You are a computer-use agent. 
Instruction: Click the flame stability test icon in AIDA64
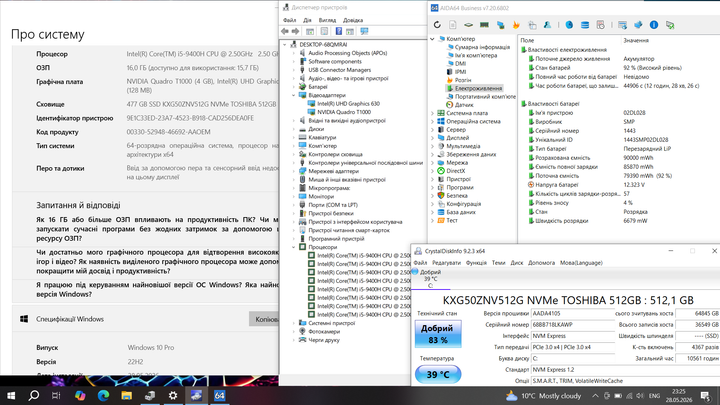click(x=516, y=25)
